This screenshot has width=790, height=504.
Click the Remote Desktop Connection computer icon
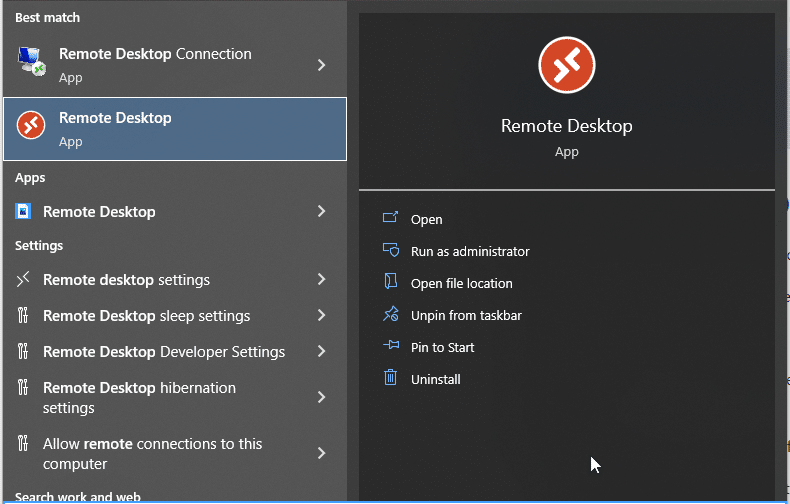[31, 61]
